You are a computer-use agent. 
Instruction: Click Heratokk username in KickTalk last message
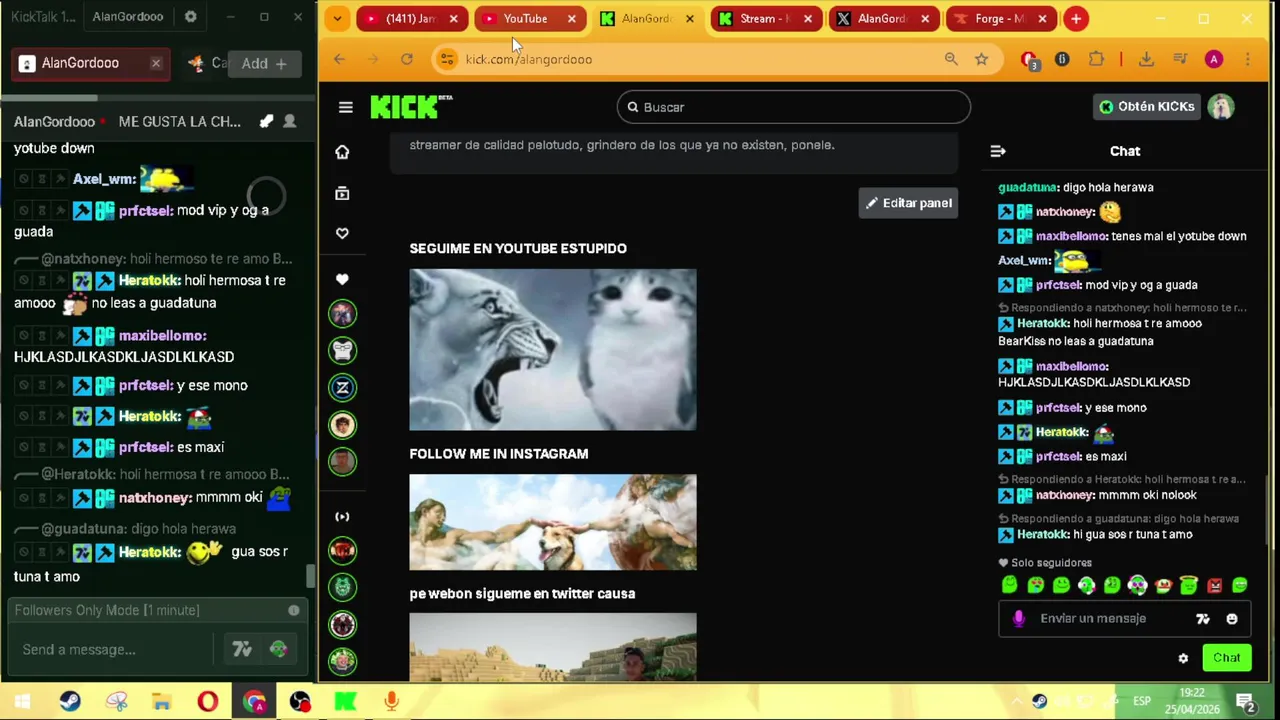[149, 552]
